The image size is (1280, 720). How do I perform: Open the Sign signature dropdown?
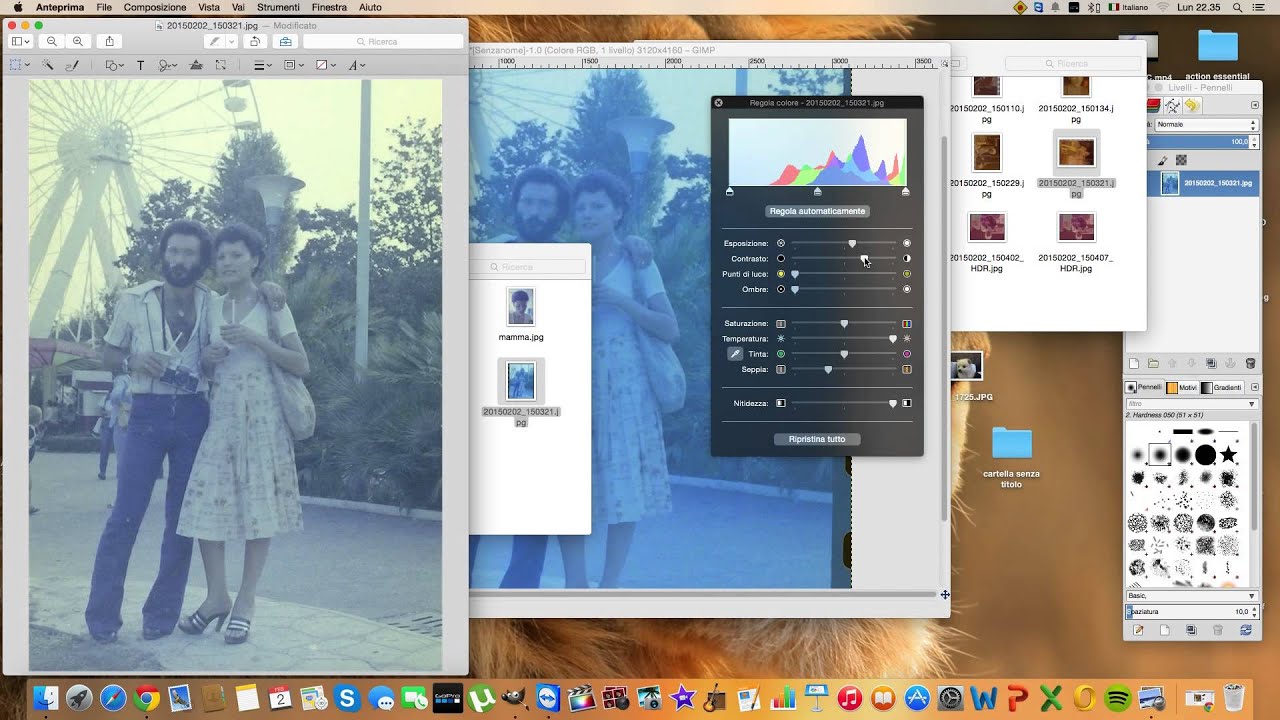tap(167, 65)
